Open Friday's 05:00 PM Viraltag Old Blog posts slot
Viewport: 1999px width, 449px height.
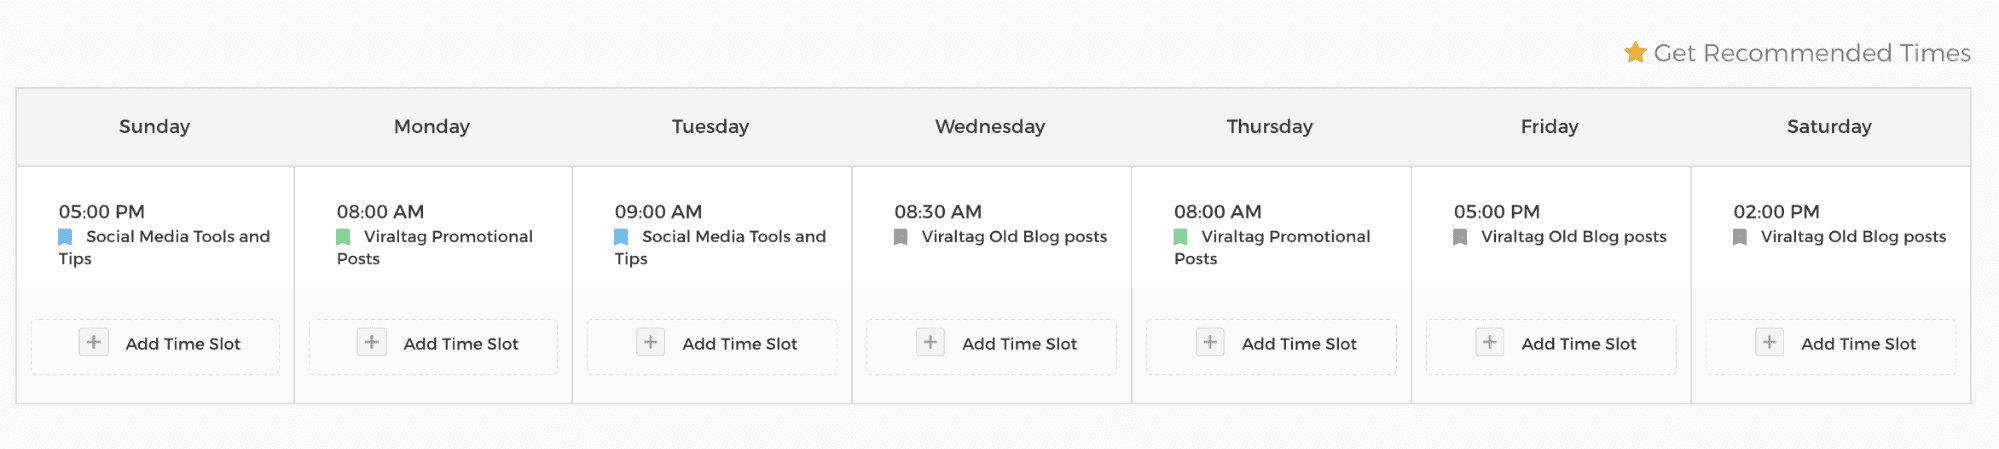click(1551, 224)
